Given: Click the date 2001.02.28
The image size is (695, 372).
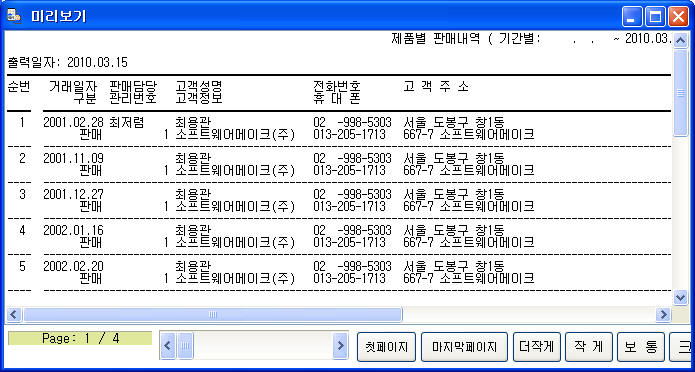Looking at the screenshot, I should coord(74,122).
